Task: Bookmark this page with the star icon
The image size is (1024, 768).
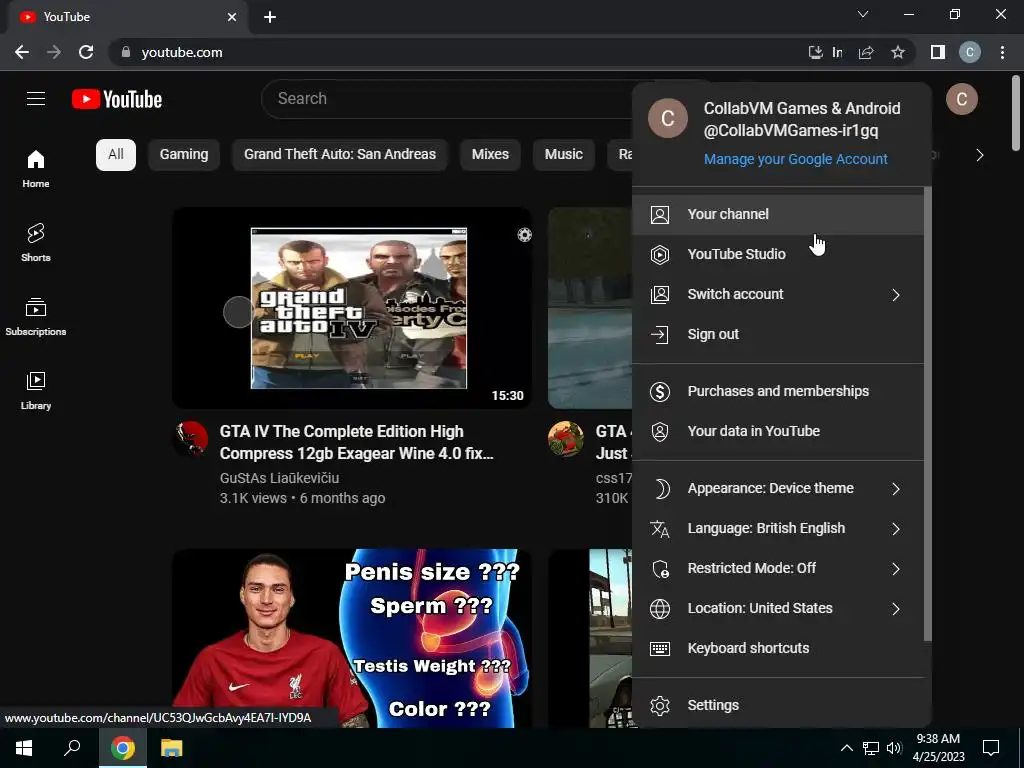Action: [898, 52]
